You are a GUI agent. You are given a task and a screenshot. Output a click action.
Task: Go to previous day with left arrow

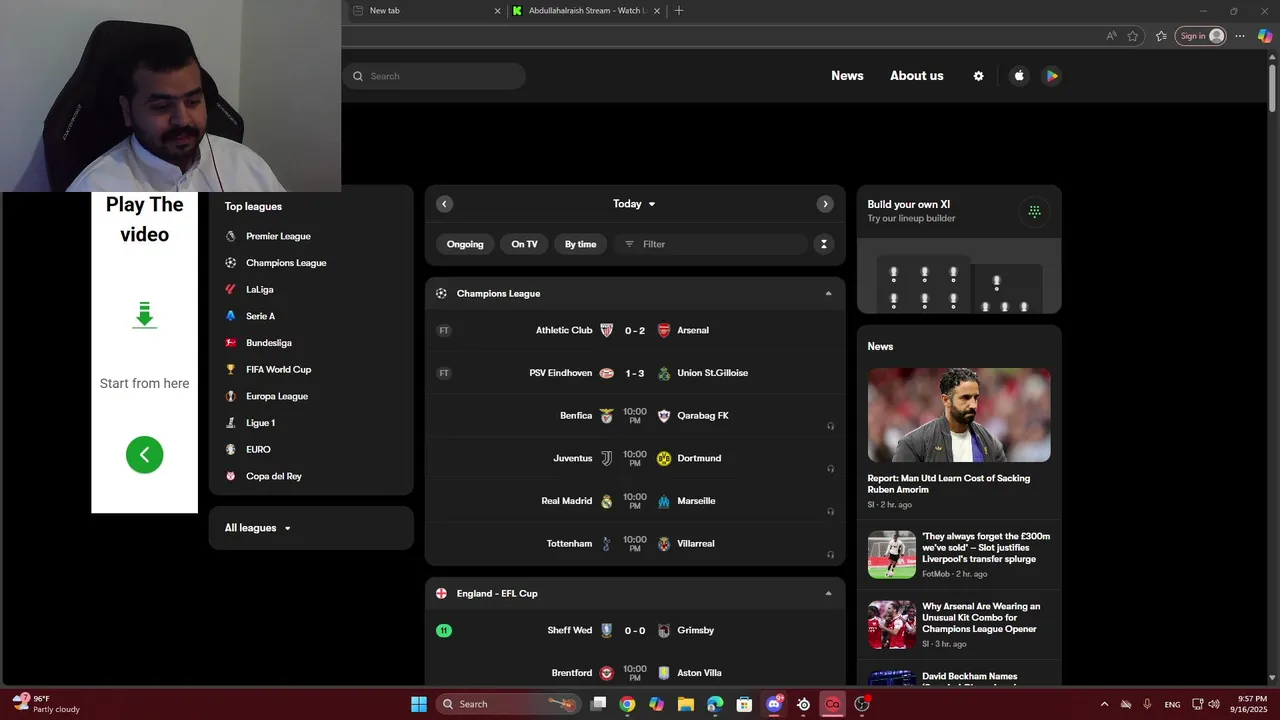[445, 204]
